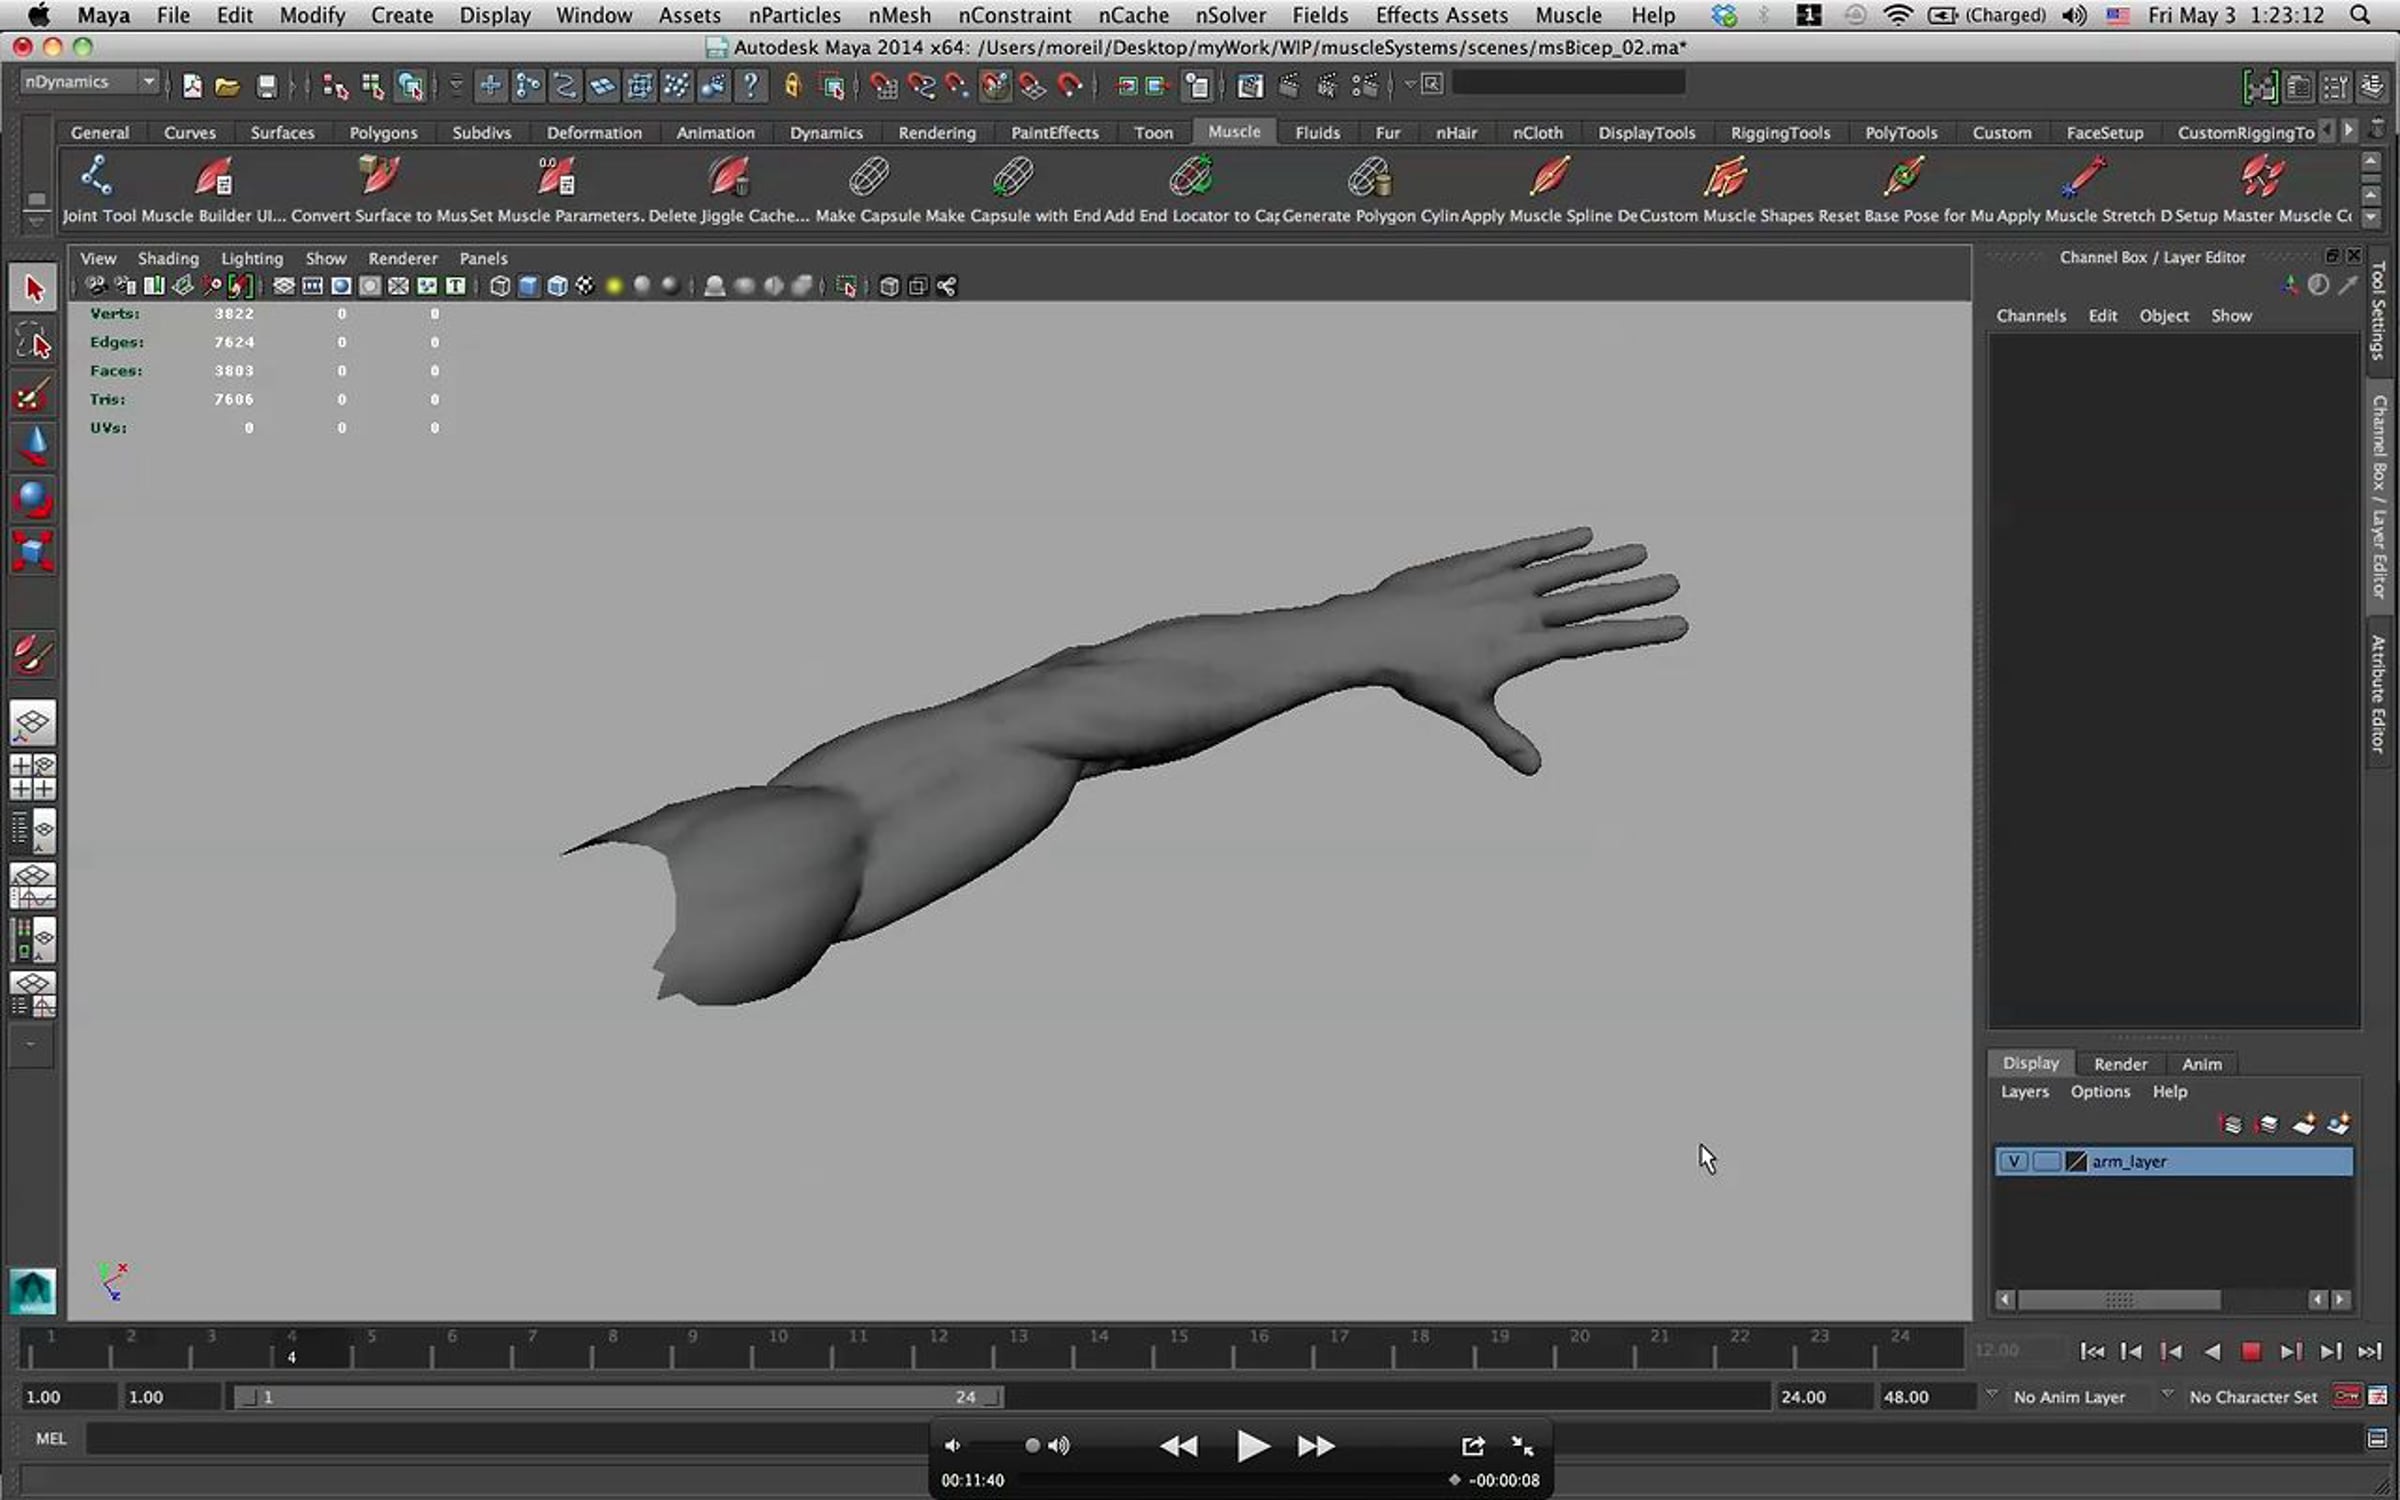Expand the shelf overflow arrow on the right

coord(2348,130)
